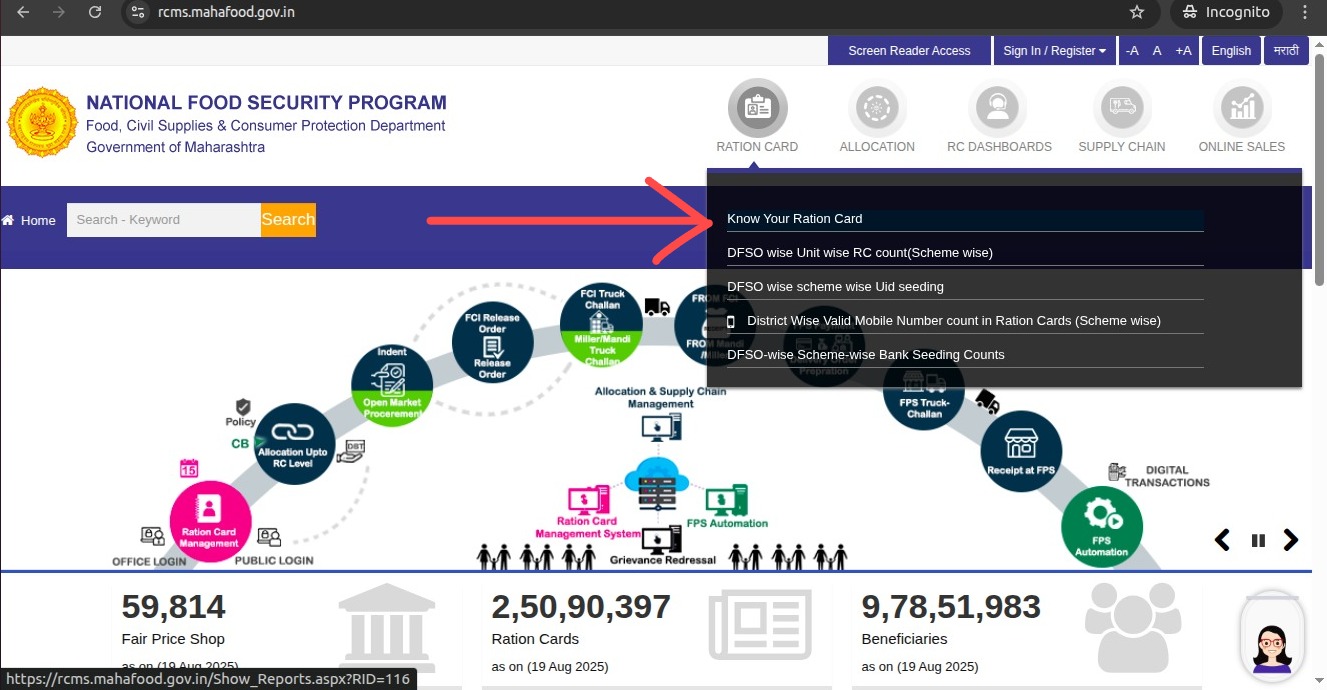Increase font size with +A
This screenshot has height=690, width=1327.
pos(1183,51)
